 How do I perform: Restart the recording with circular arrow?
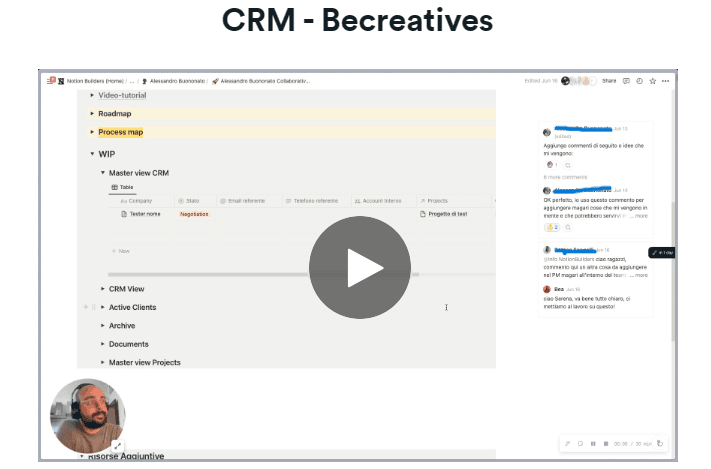click(660, 444)
